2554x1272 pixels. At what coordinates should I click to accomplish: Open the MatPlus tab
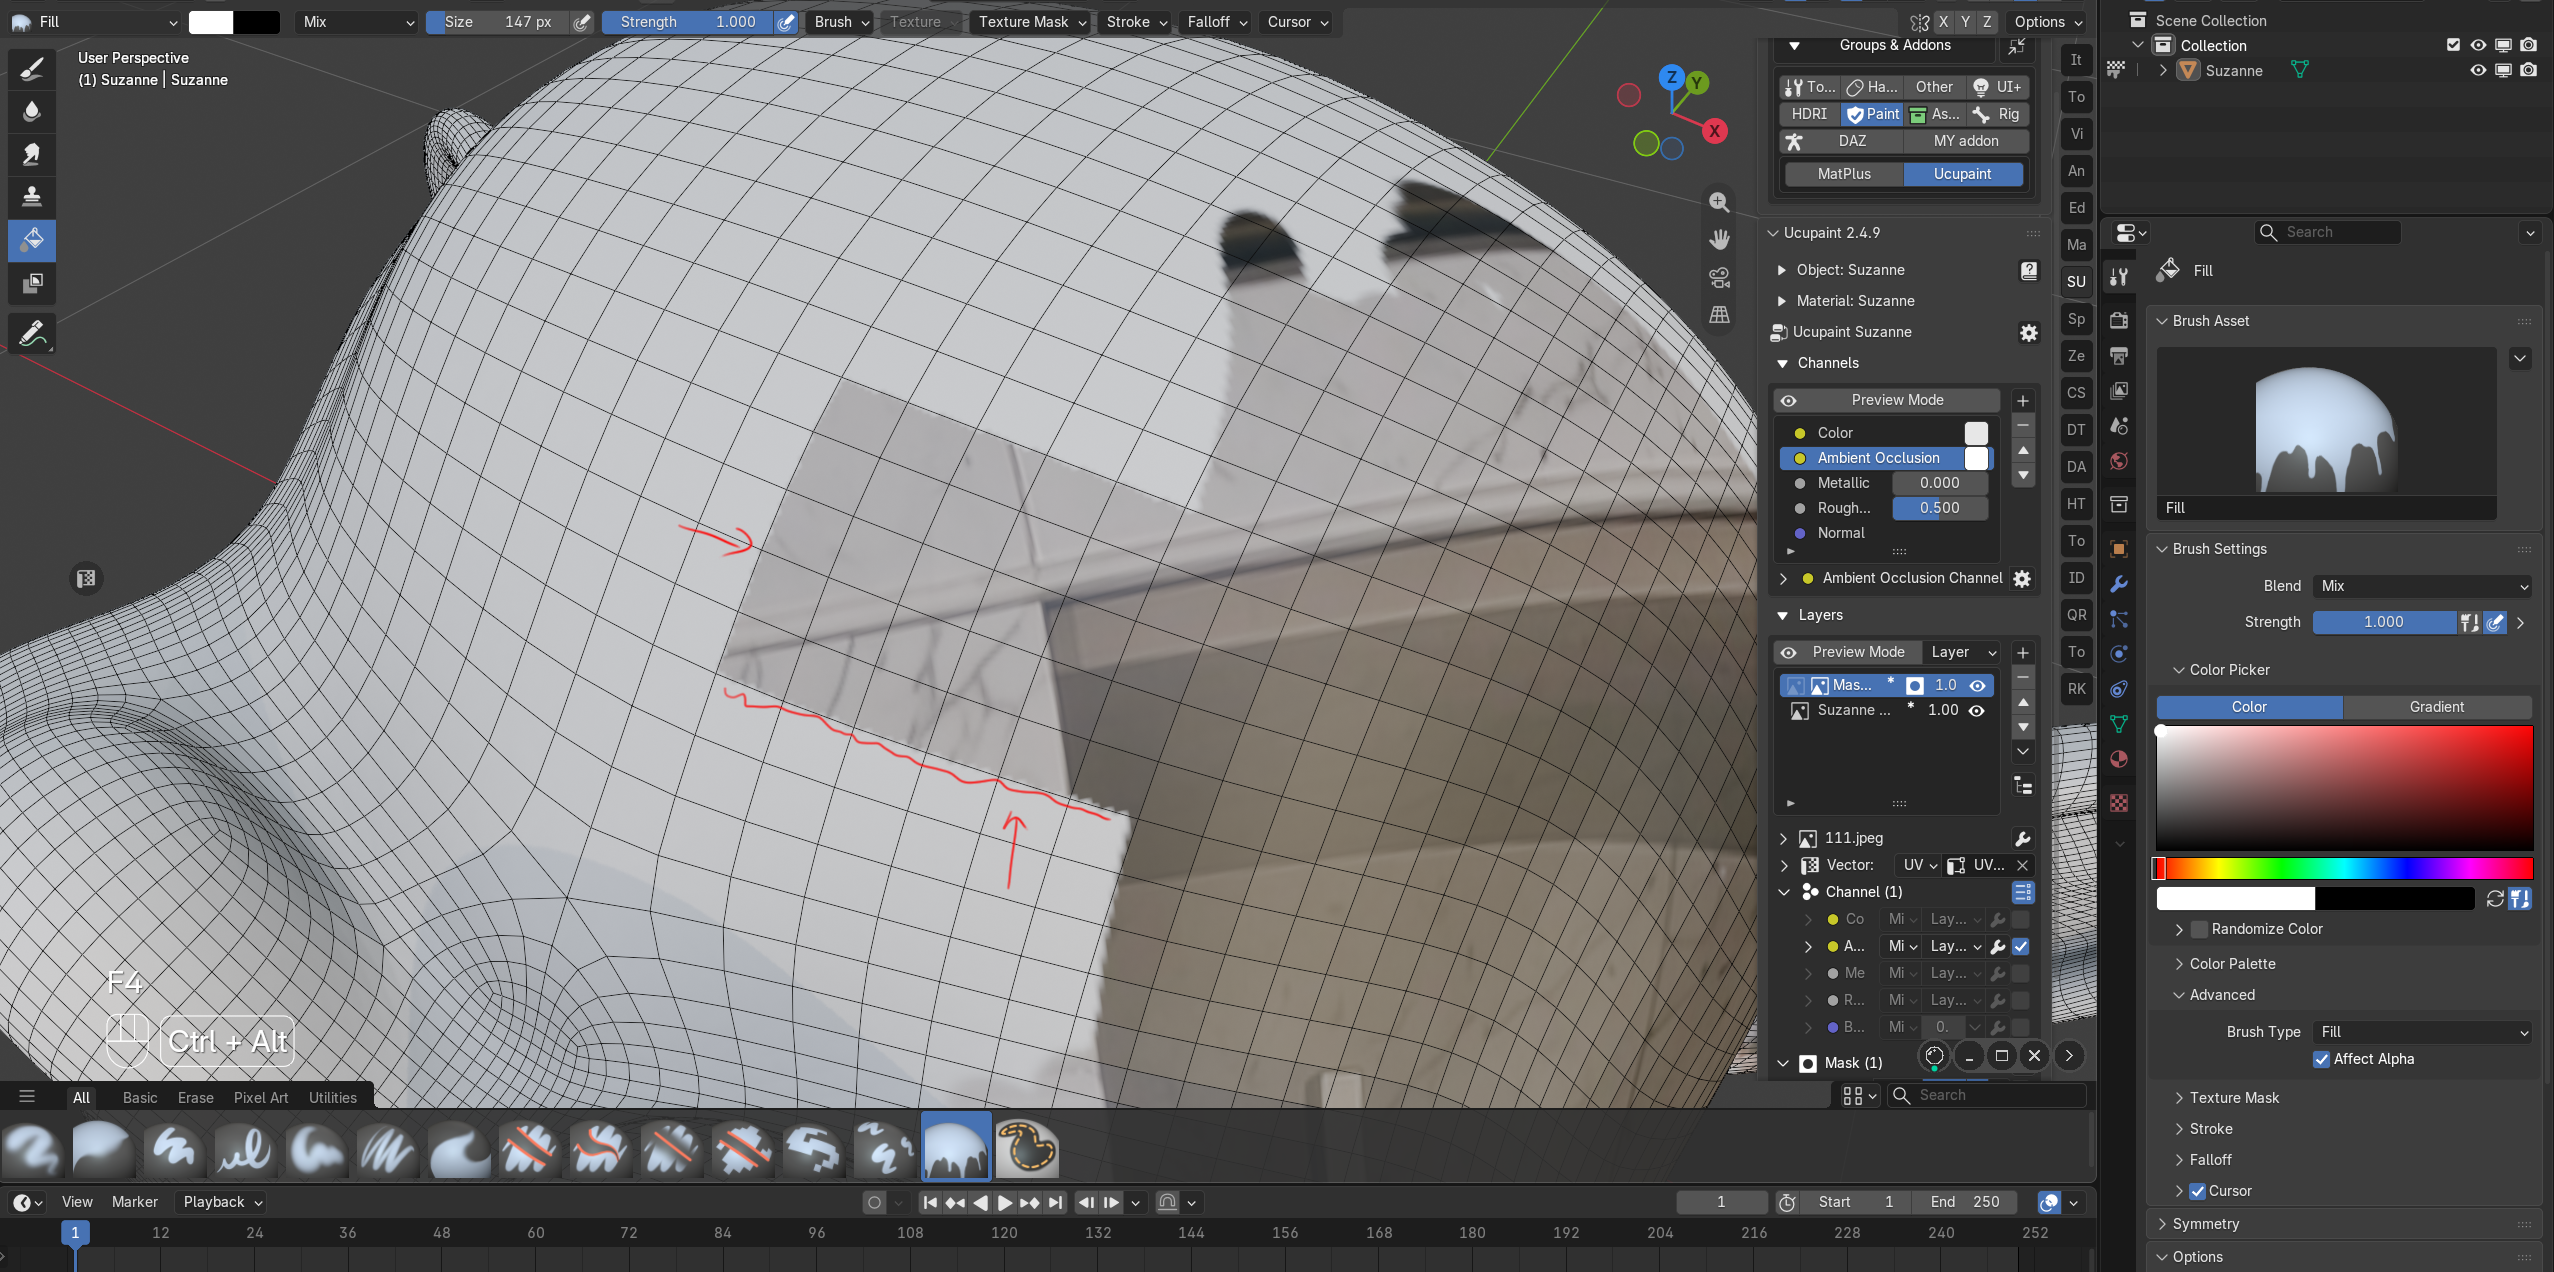coord(1843,175)
